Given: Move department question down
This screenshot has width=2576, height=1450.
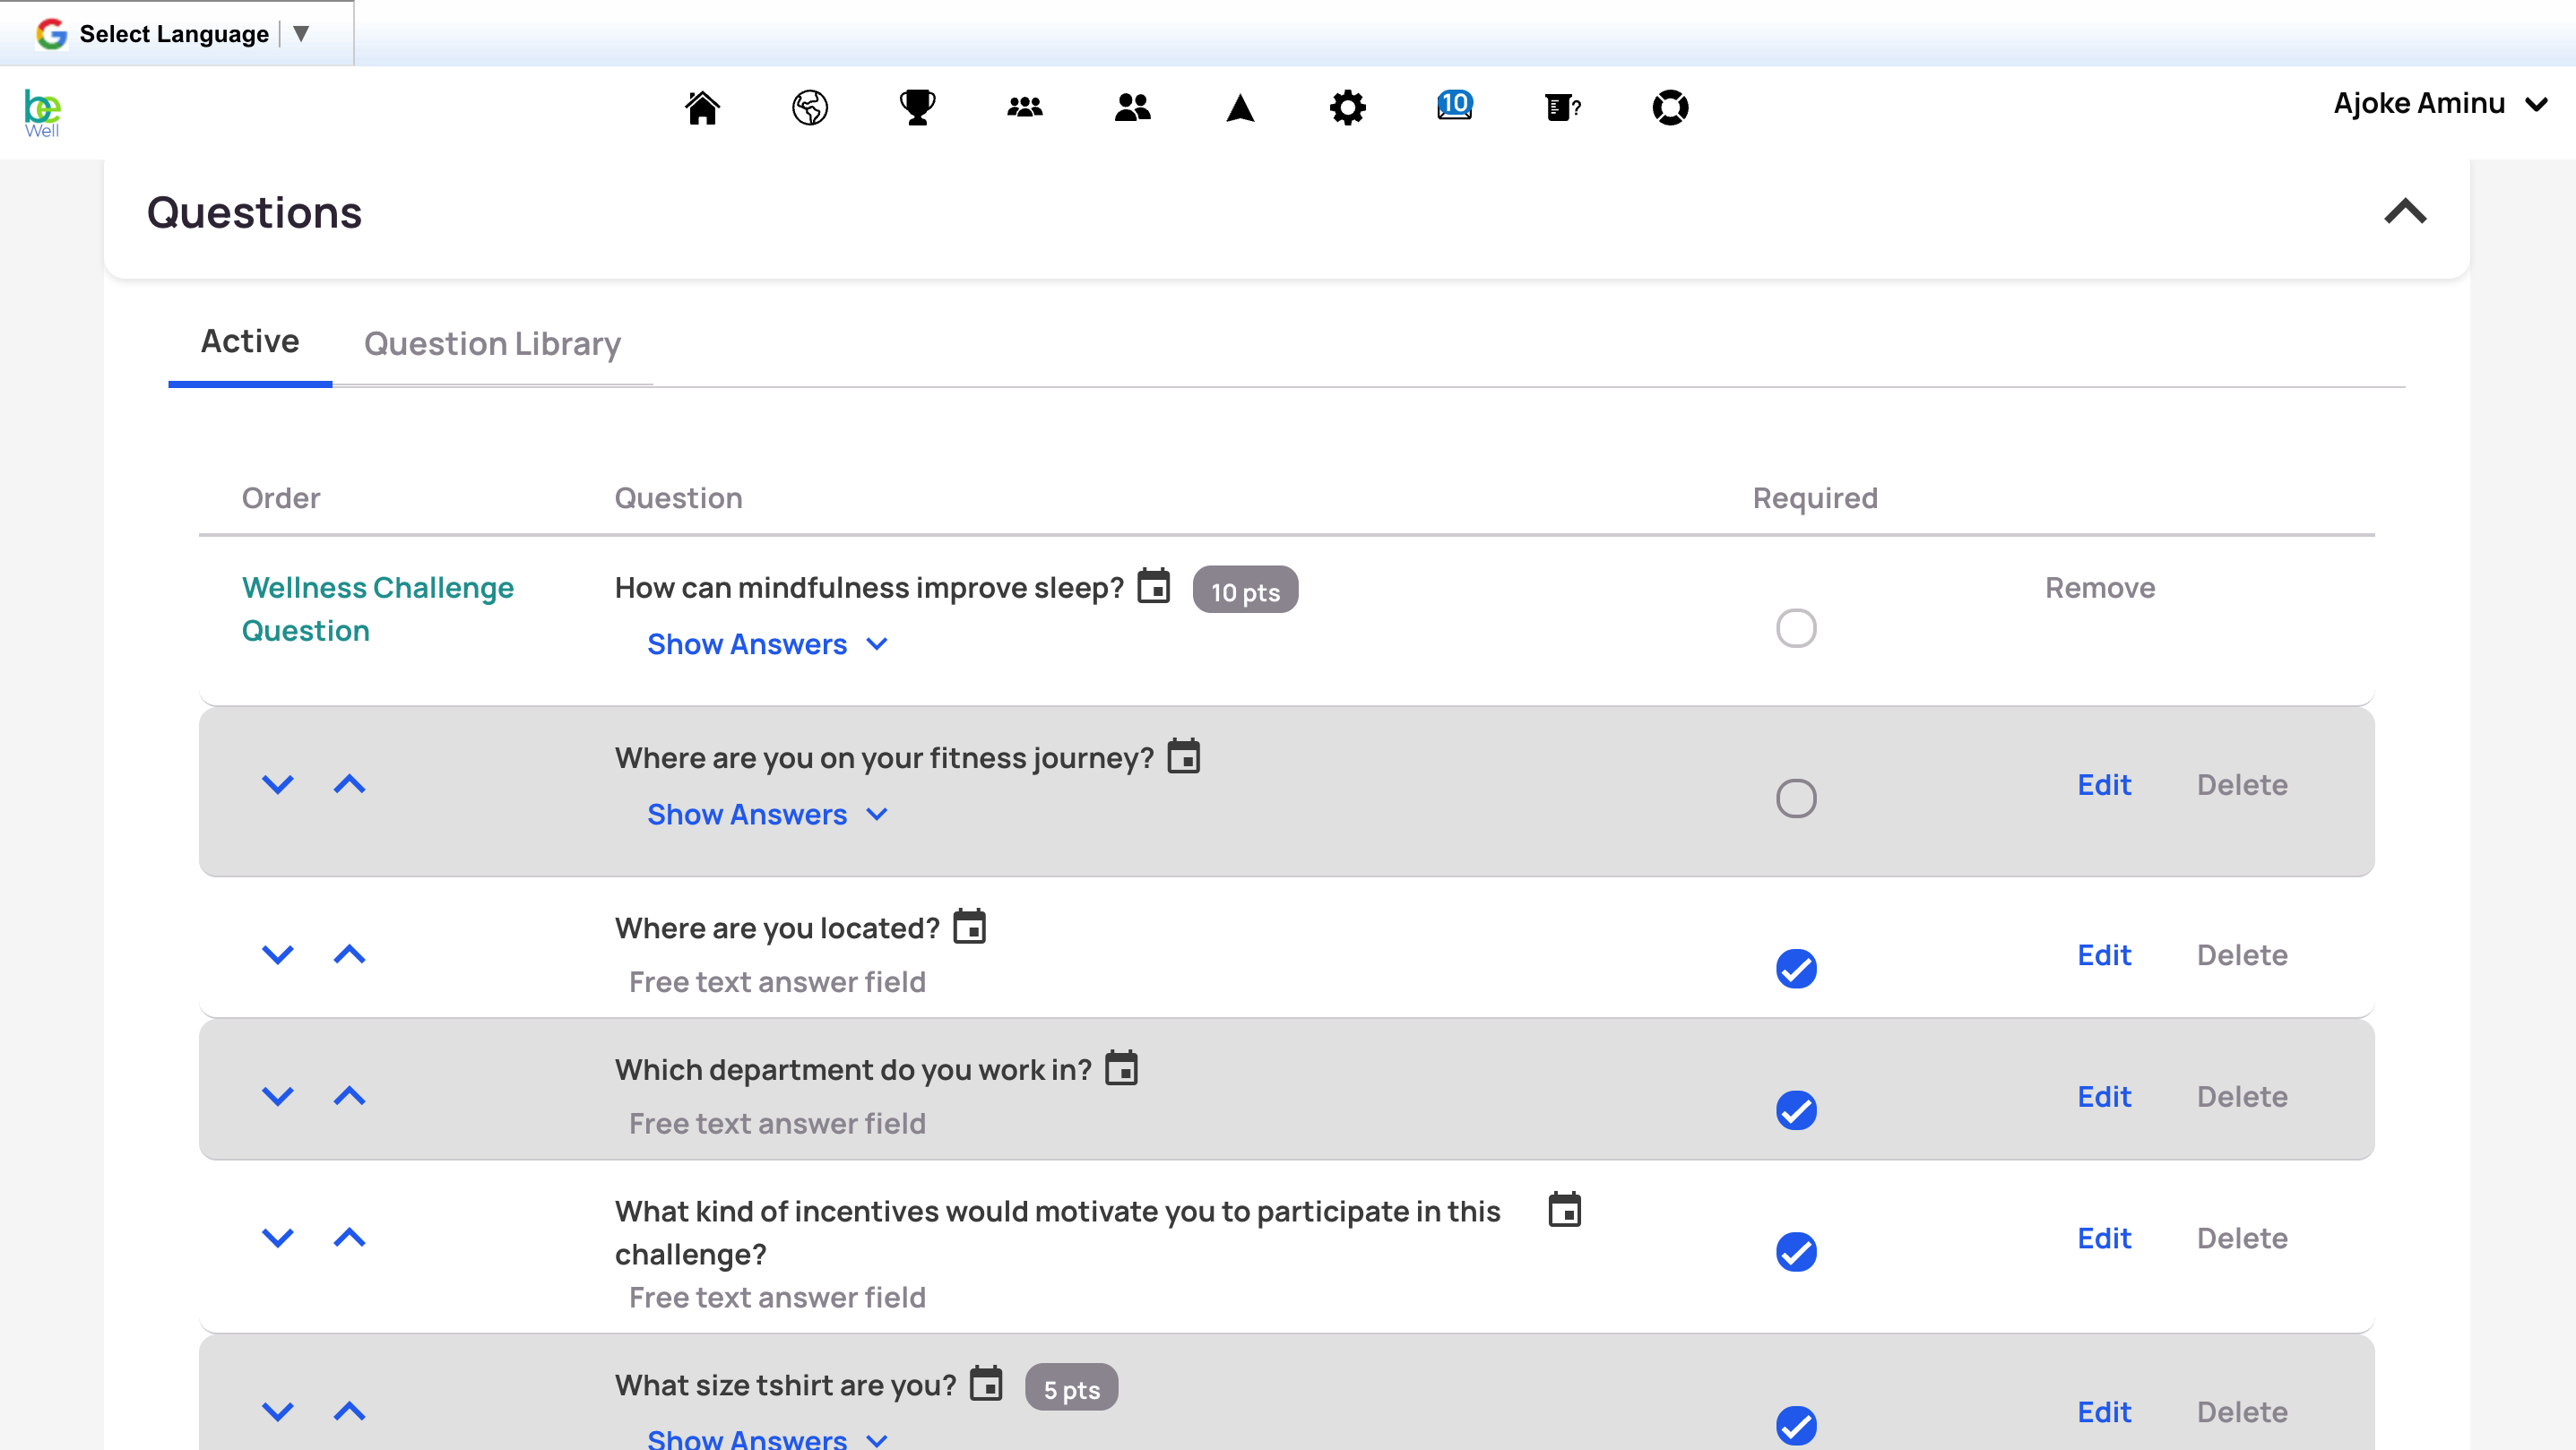Looking at the screenshot, I should [x=277, y=1097].
